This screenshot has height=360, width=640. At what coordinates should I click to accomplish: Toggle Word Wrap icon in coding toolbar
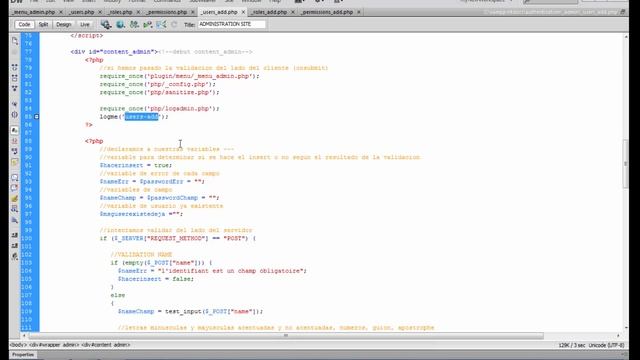pos(15,151)
